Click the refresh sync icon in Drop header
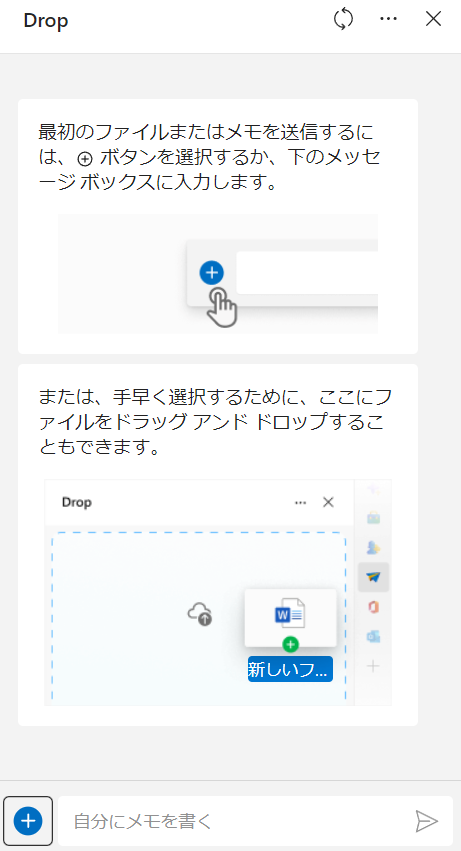 tap(343, 20)
